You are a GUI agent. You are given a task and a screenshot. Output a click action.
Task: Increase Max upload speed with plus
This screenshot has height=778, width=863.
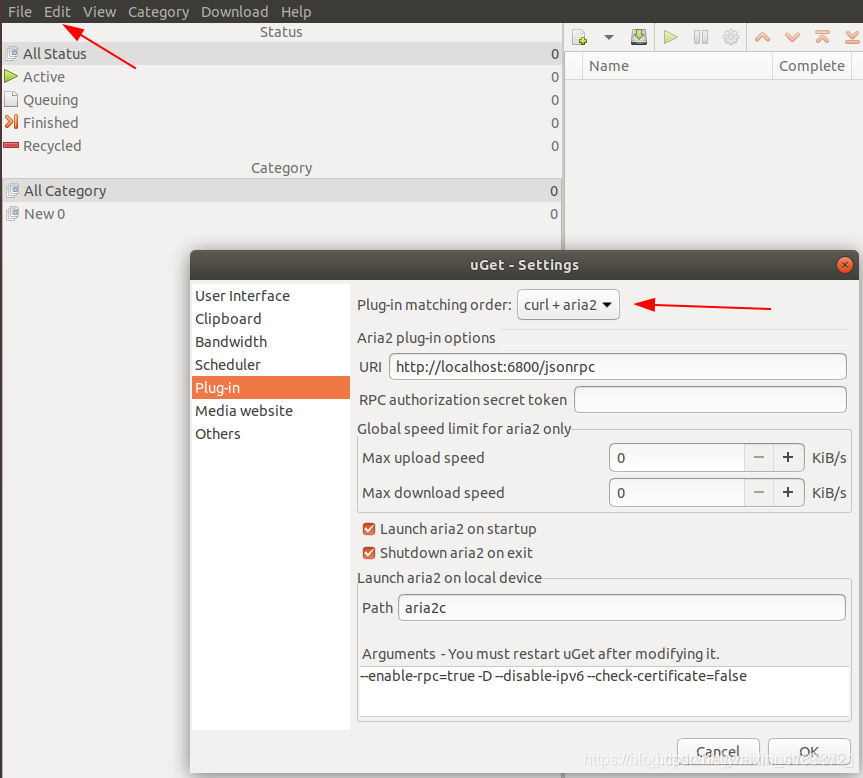[788, 458]
